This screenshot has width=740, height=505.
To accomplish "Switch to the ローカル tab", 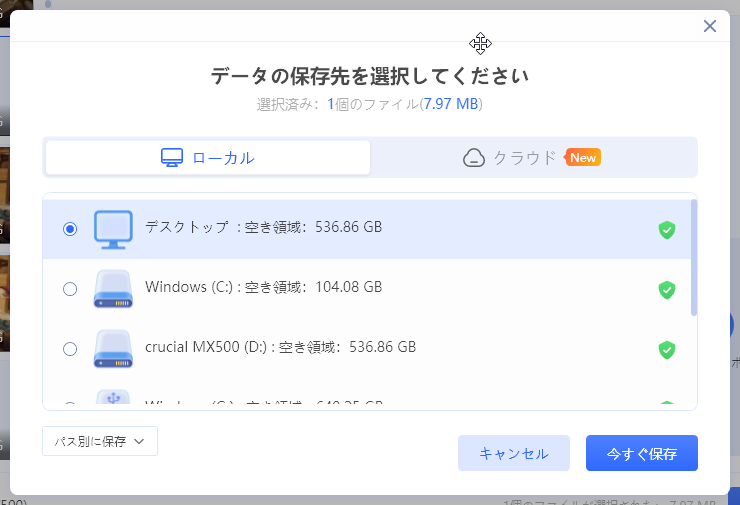I will [208, 158].
